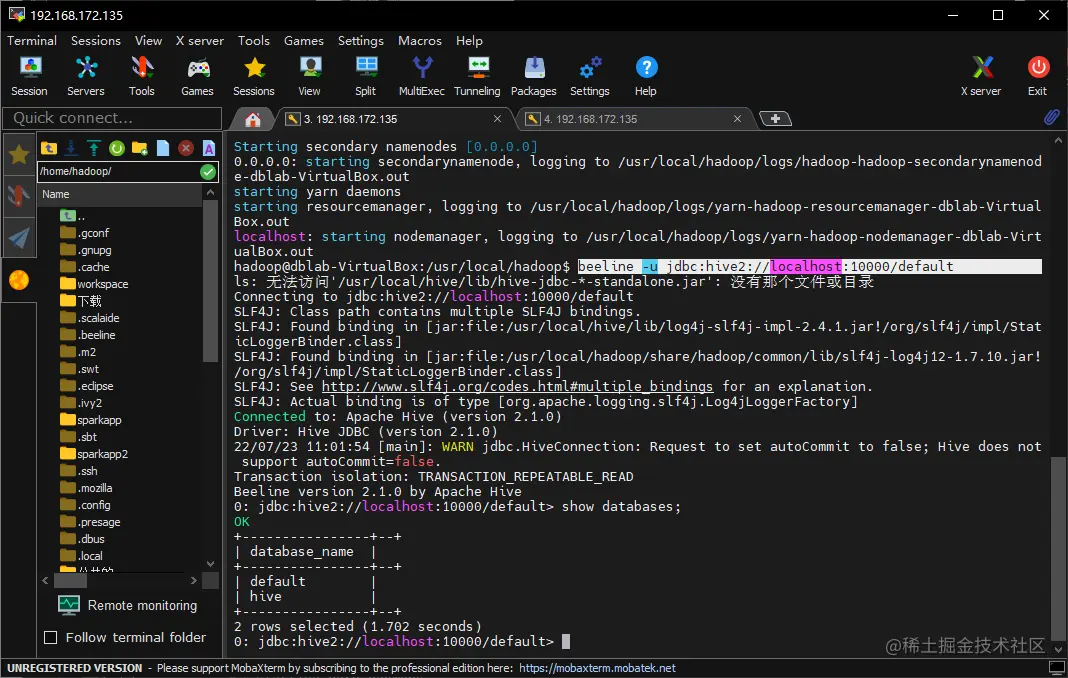Click the upload file SFTP icon
Screen dimensions: 1068x678
pyautogui.click(x=94, y=148)
